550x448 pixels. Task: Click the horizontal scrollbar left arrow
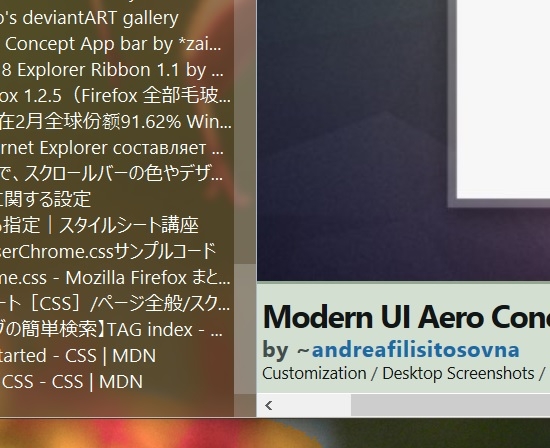[x=269, y=405]
